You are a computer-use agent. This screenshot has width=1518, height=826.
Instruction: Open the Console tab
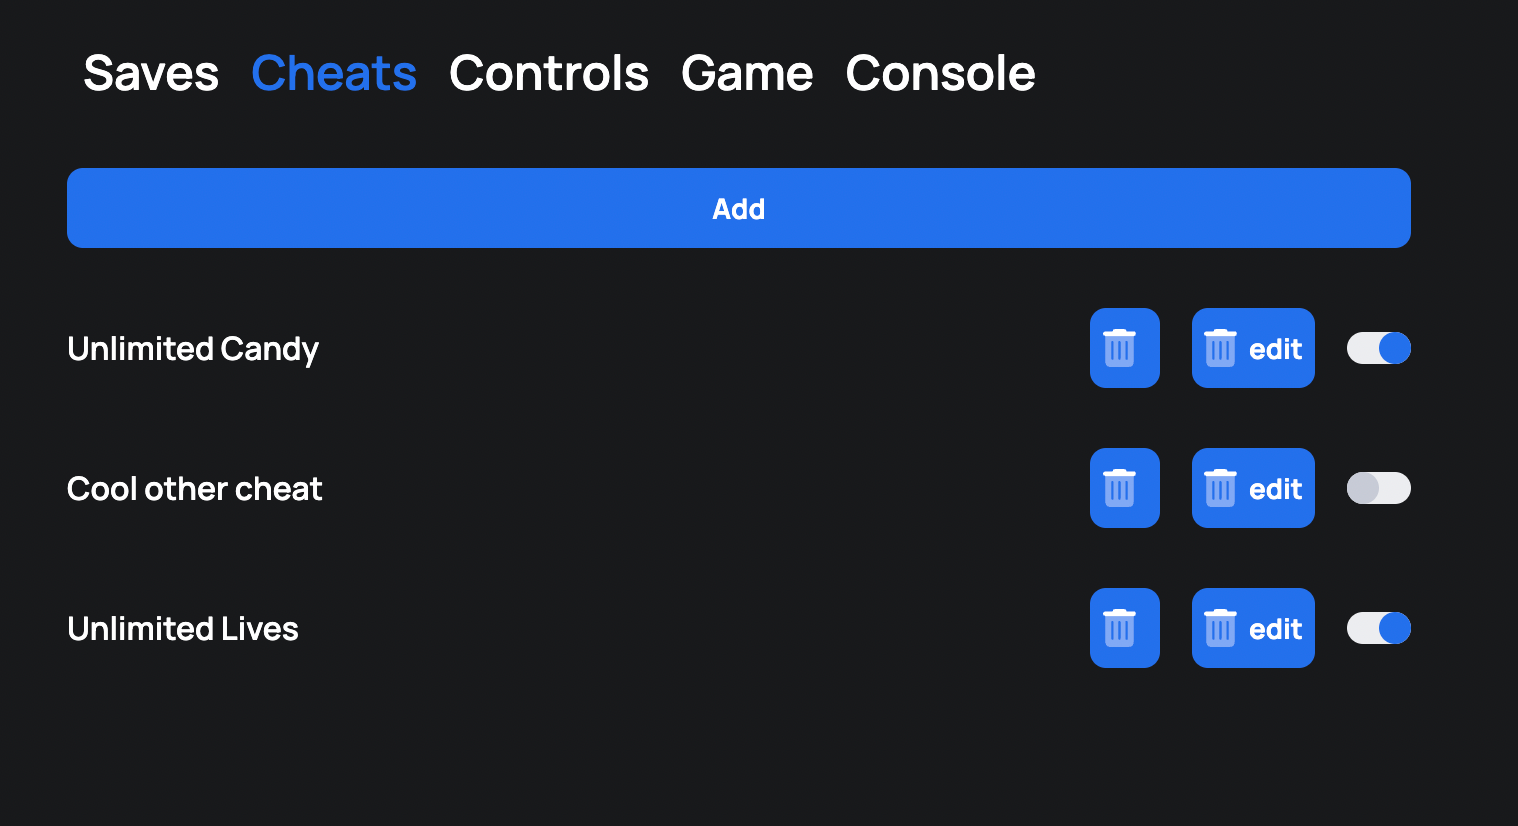(x=940, y=73)
